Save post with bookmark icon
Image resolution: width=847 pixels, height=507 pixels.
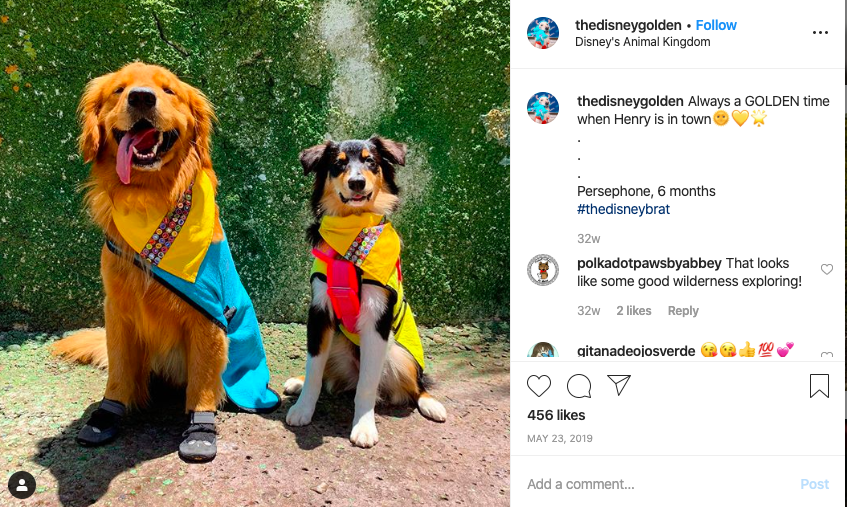coord(819,386)
